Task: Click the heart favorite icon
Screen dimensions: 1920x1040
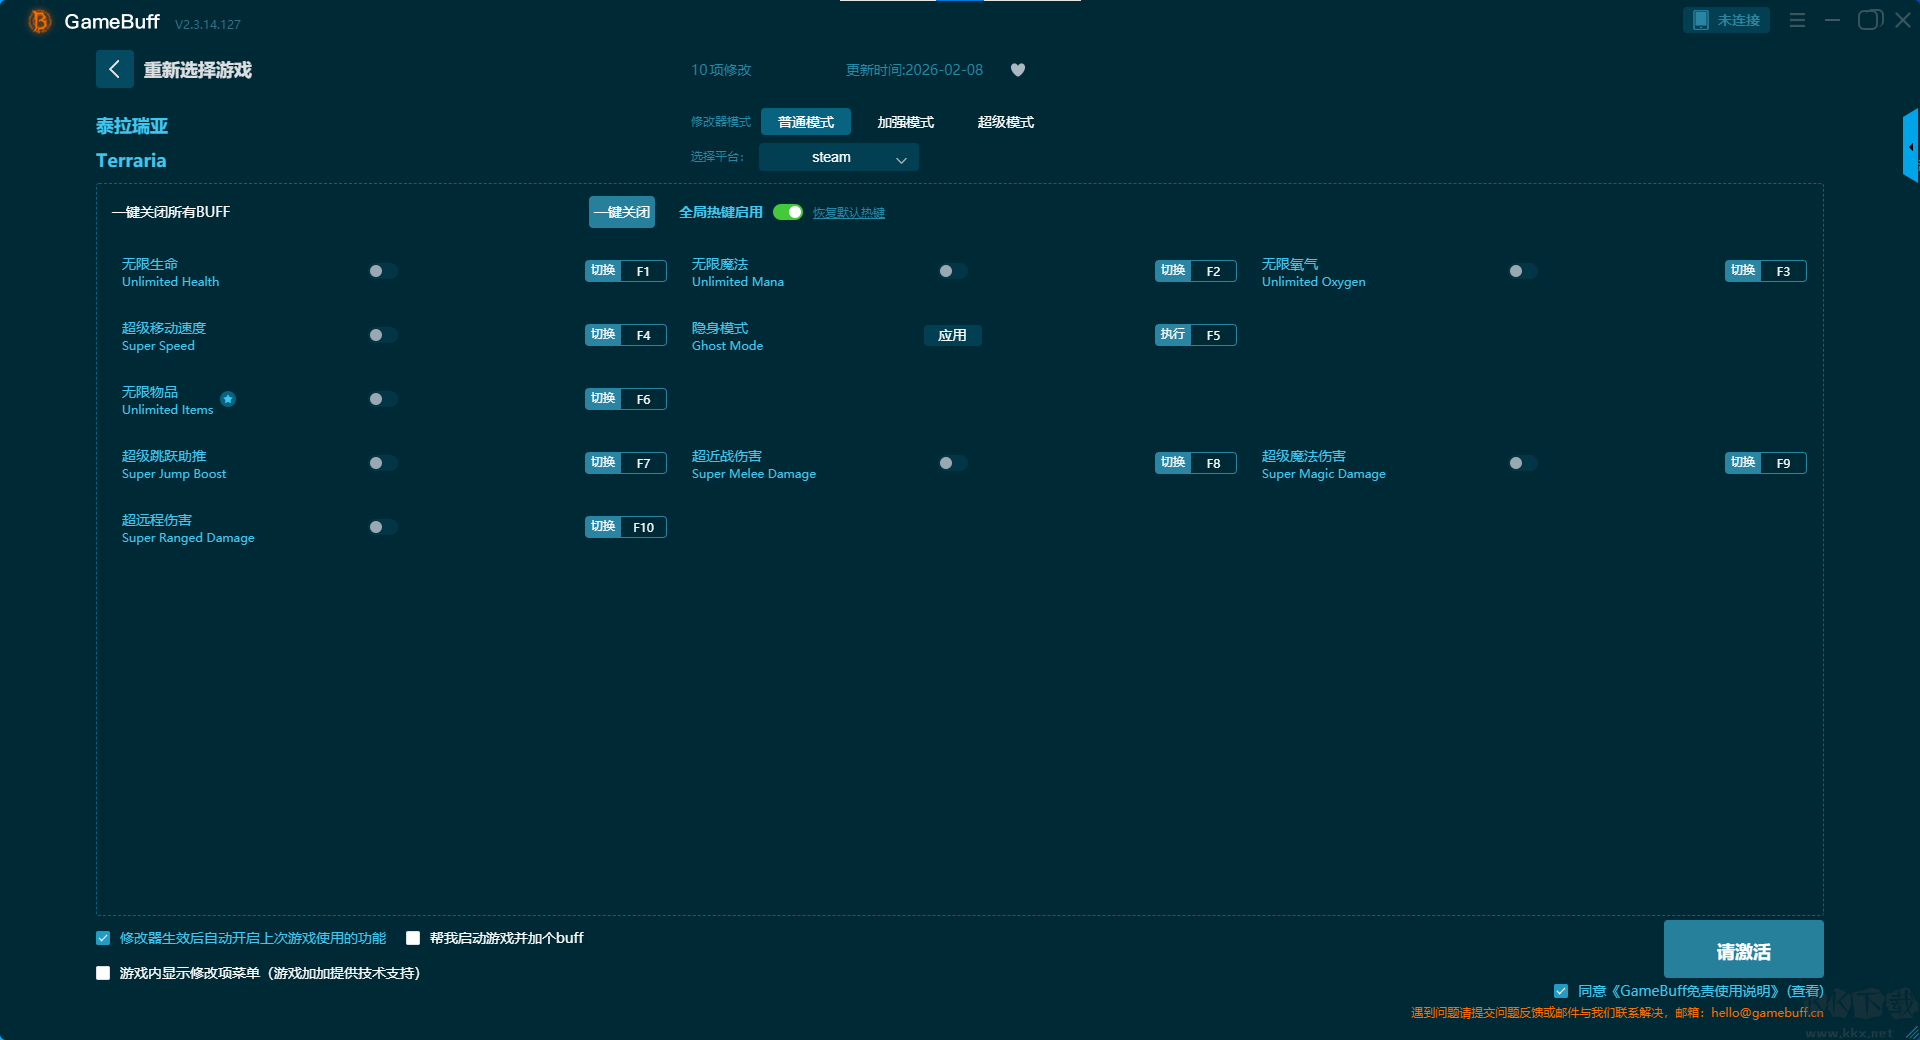Action: point(1017,70)
